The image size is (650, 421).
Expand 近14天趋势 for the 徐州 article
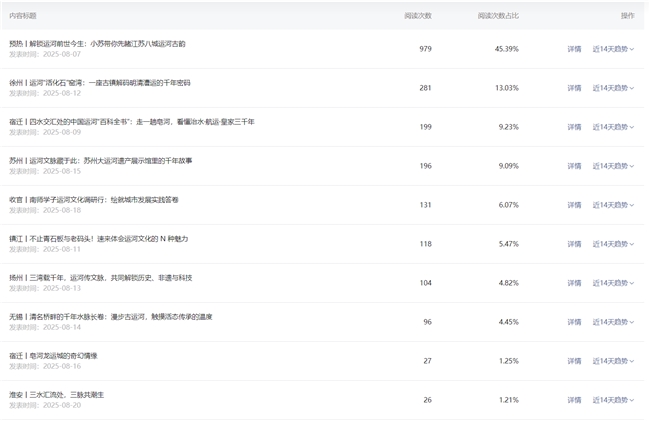[x=613, y=88]
